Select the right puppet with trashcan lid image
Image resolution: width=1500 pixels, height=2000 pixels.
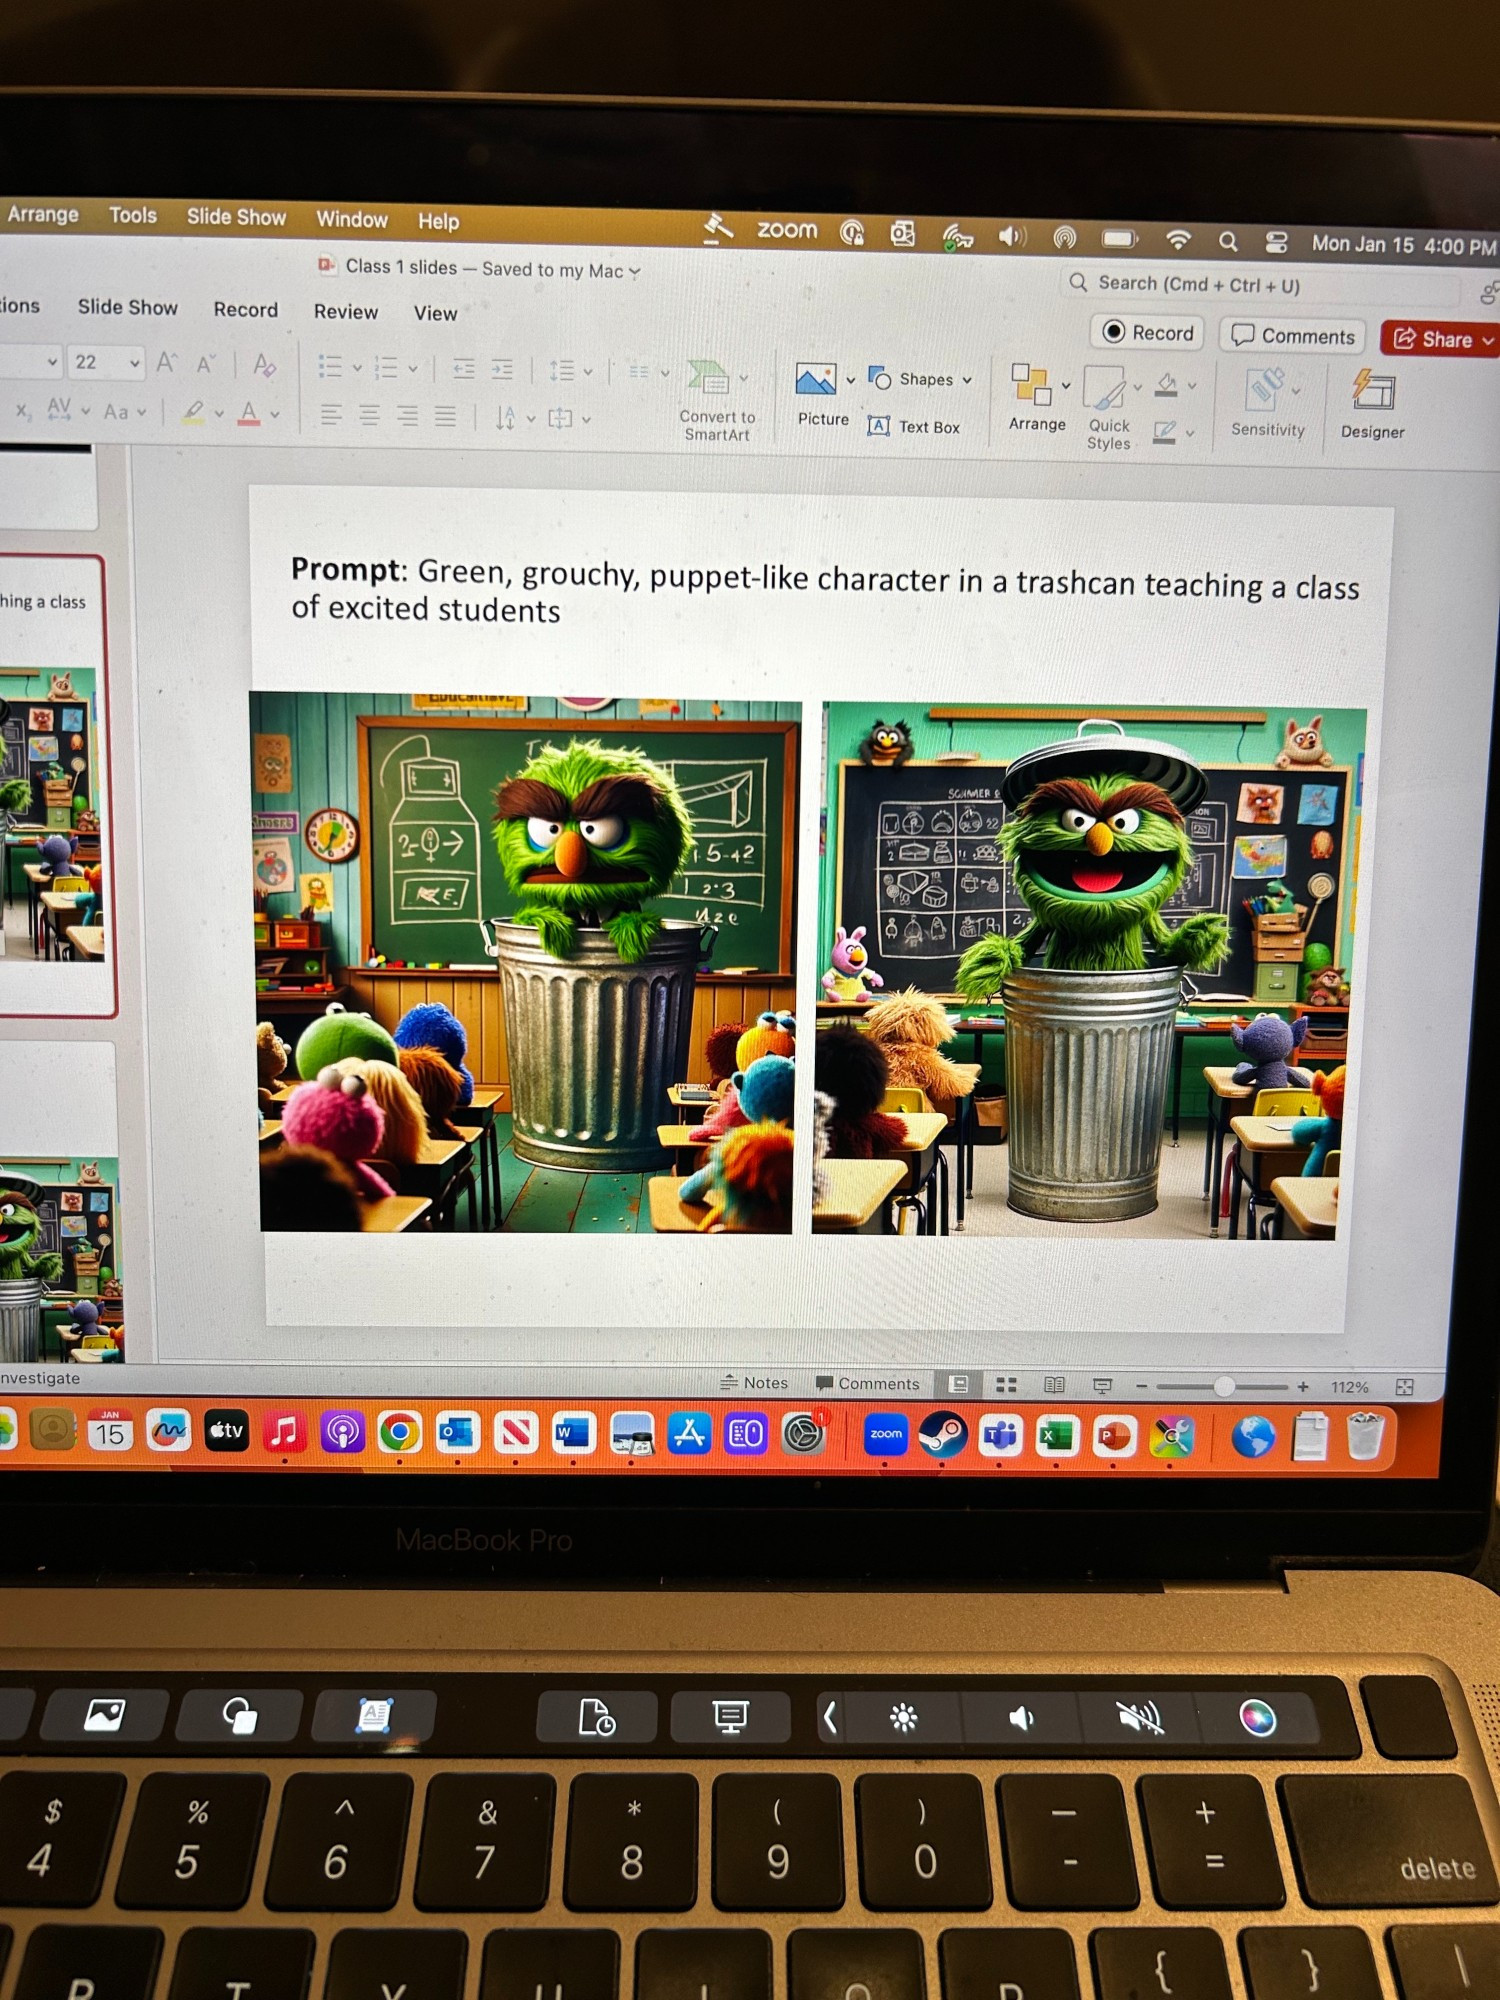click(x=1088, y=972)
